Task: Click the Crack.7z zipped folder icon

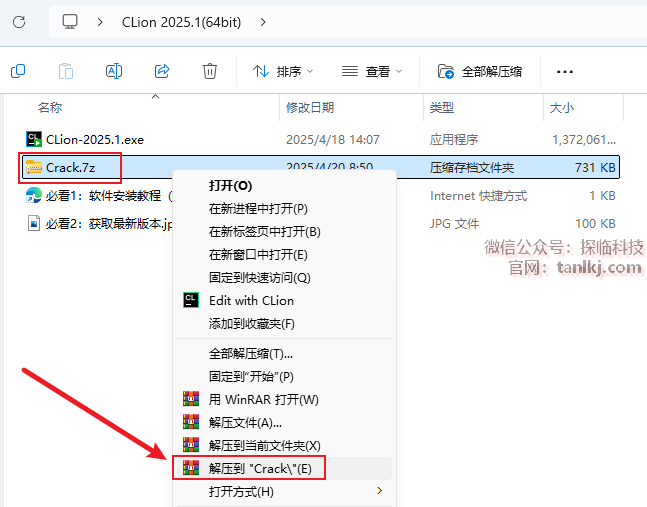Action: click(x=34, y=167)
